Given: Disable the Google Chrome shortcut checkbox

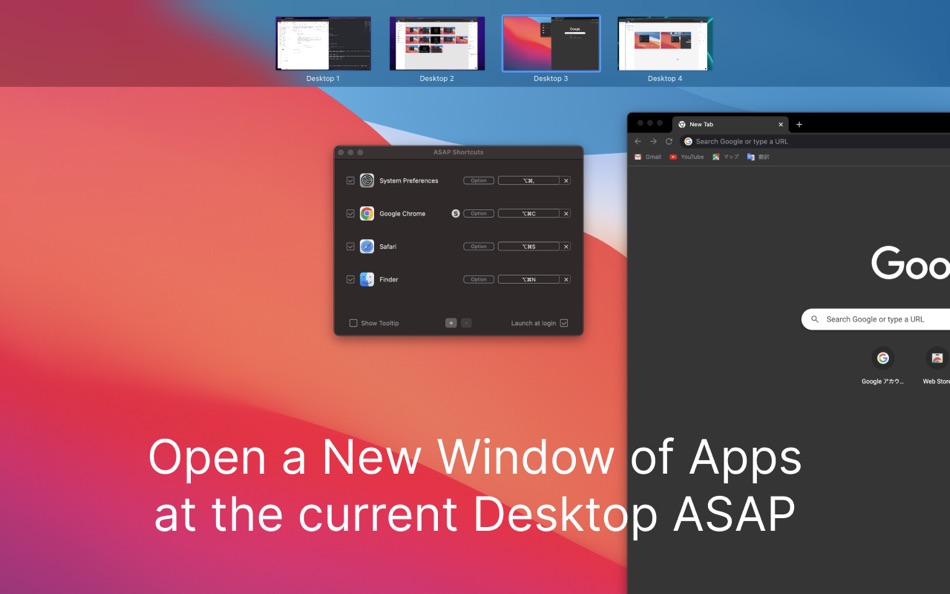Looking at the screenshot, I should click(x=350, y=213).
